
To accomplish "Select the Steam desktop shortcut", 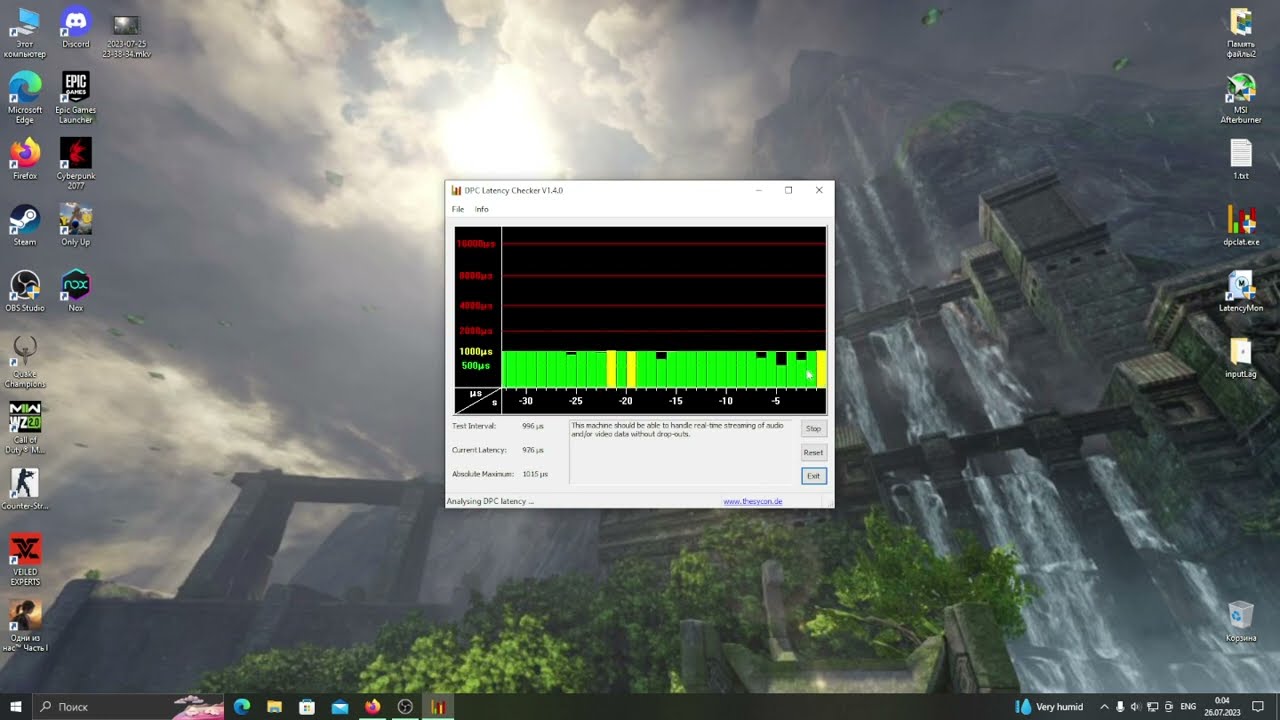I will click(x=25, y=225).
